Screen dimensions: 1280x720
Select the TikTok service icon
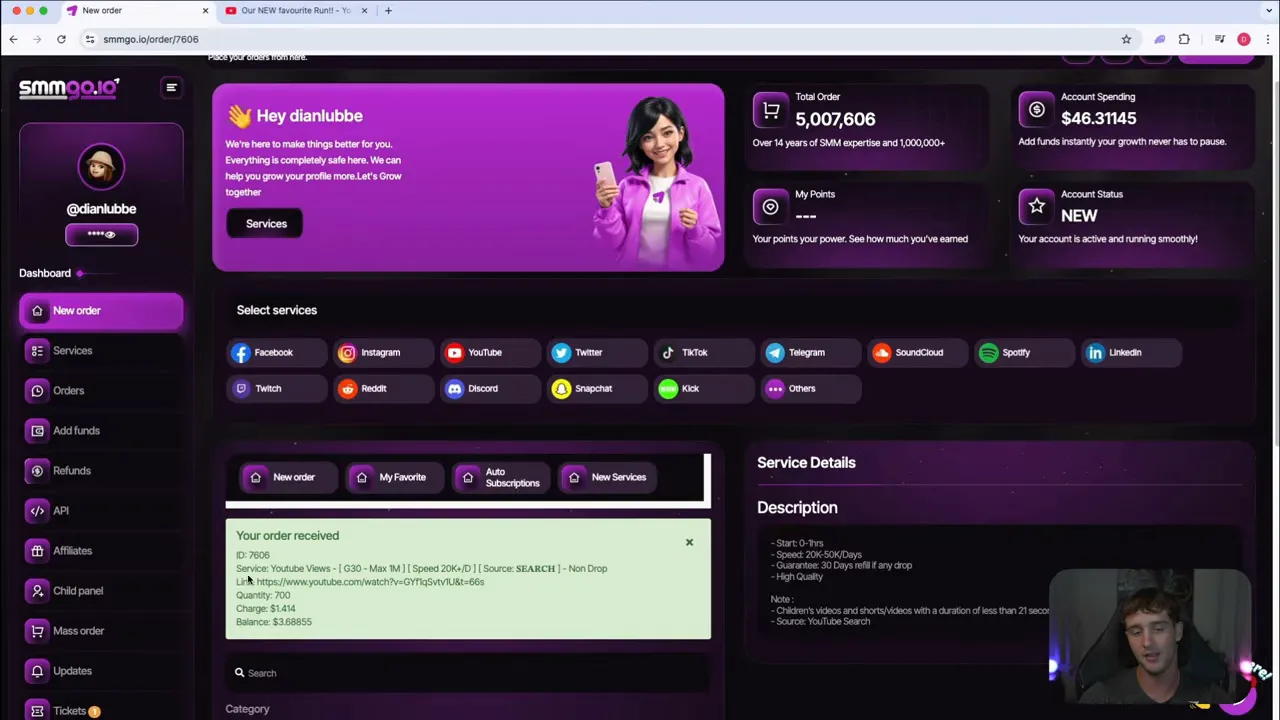tap(667, 352)
